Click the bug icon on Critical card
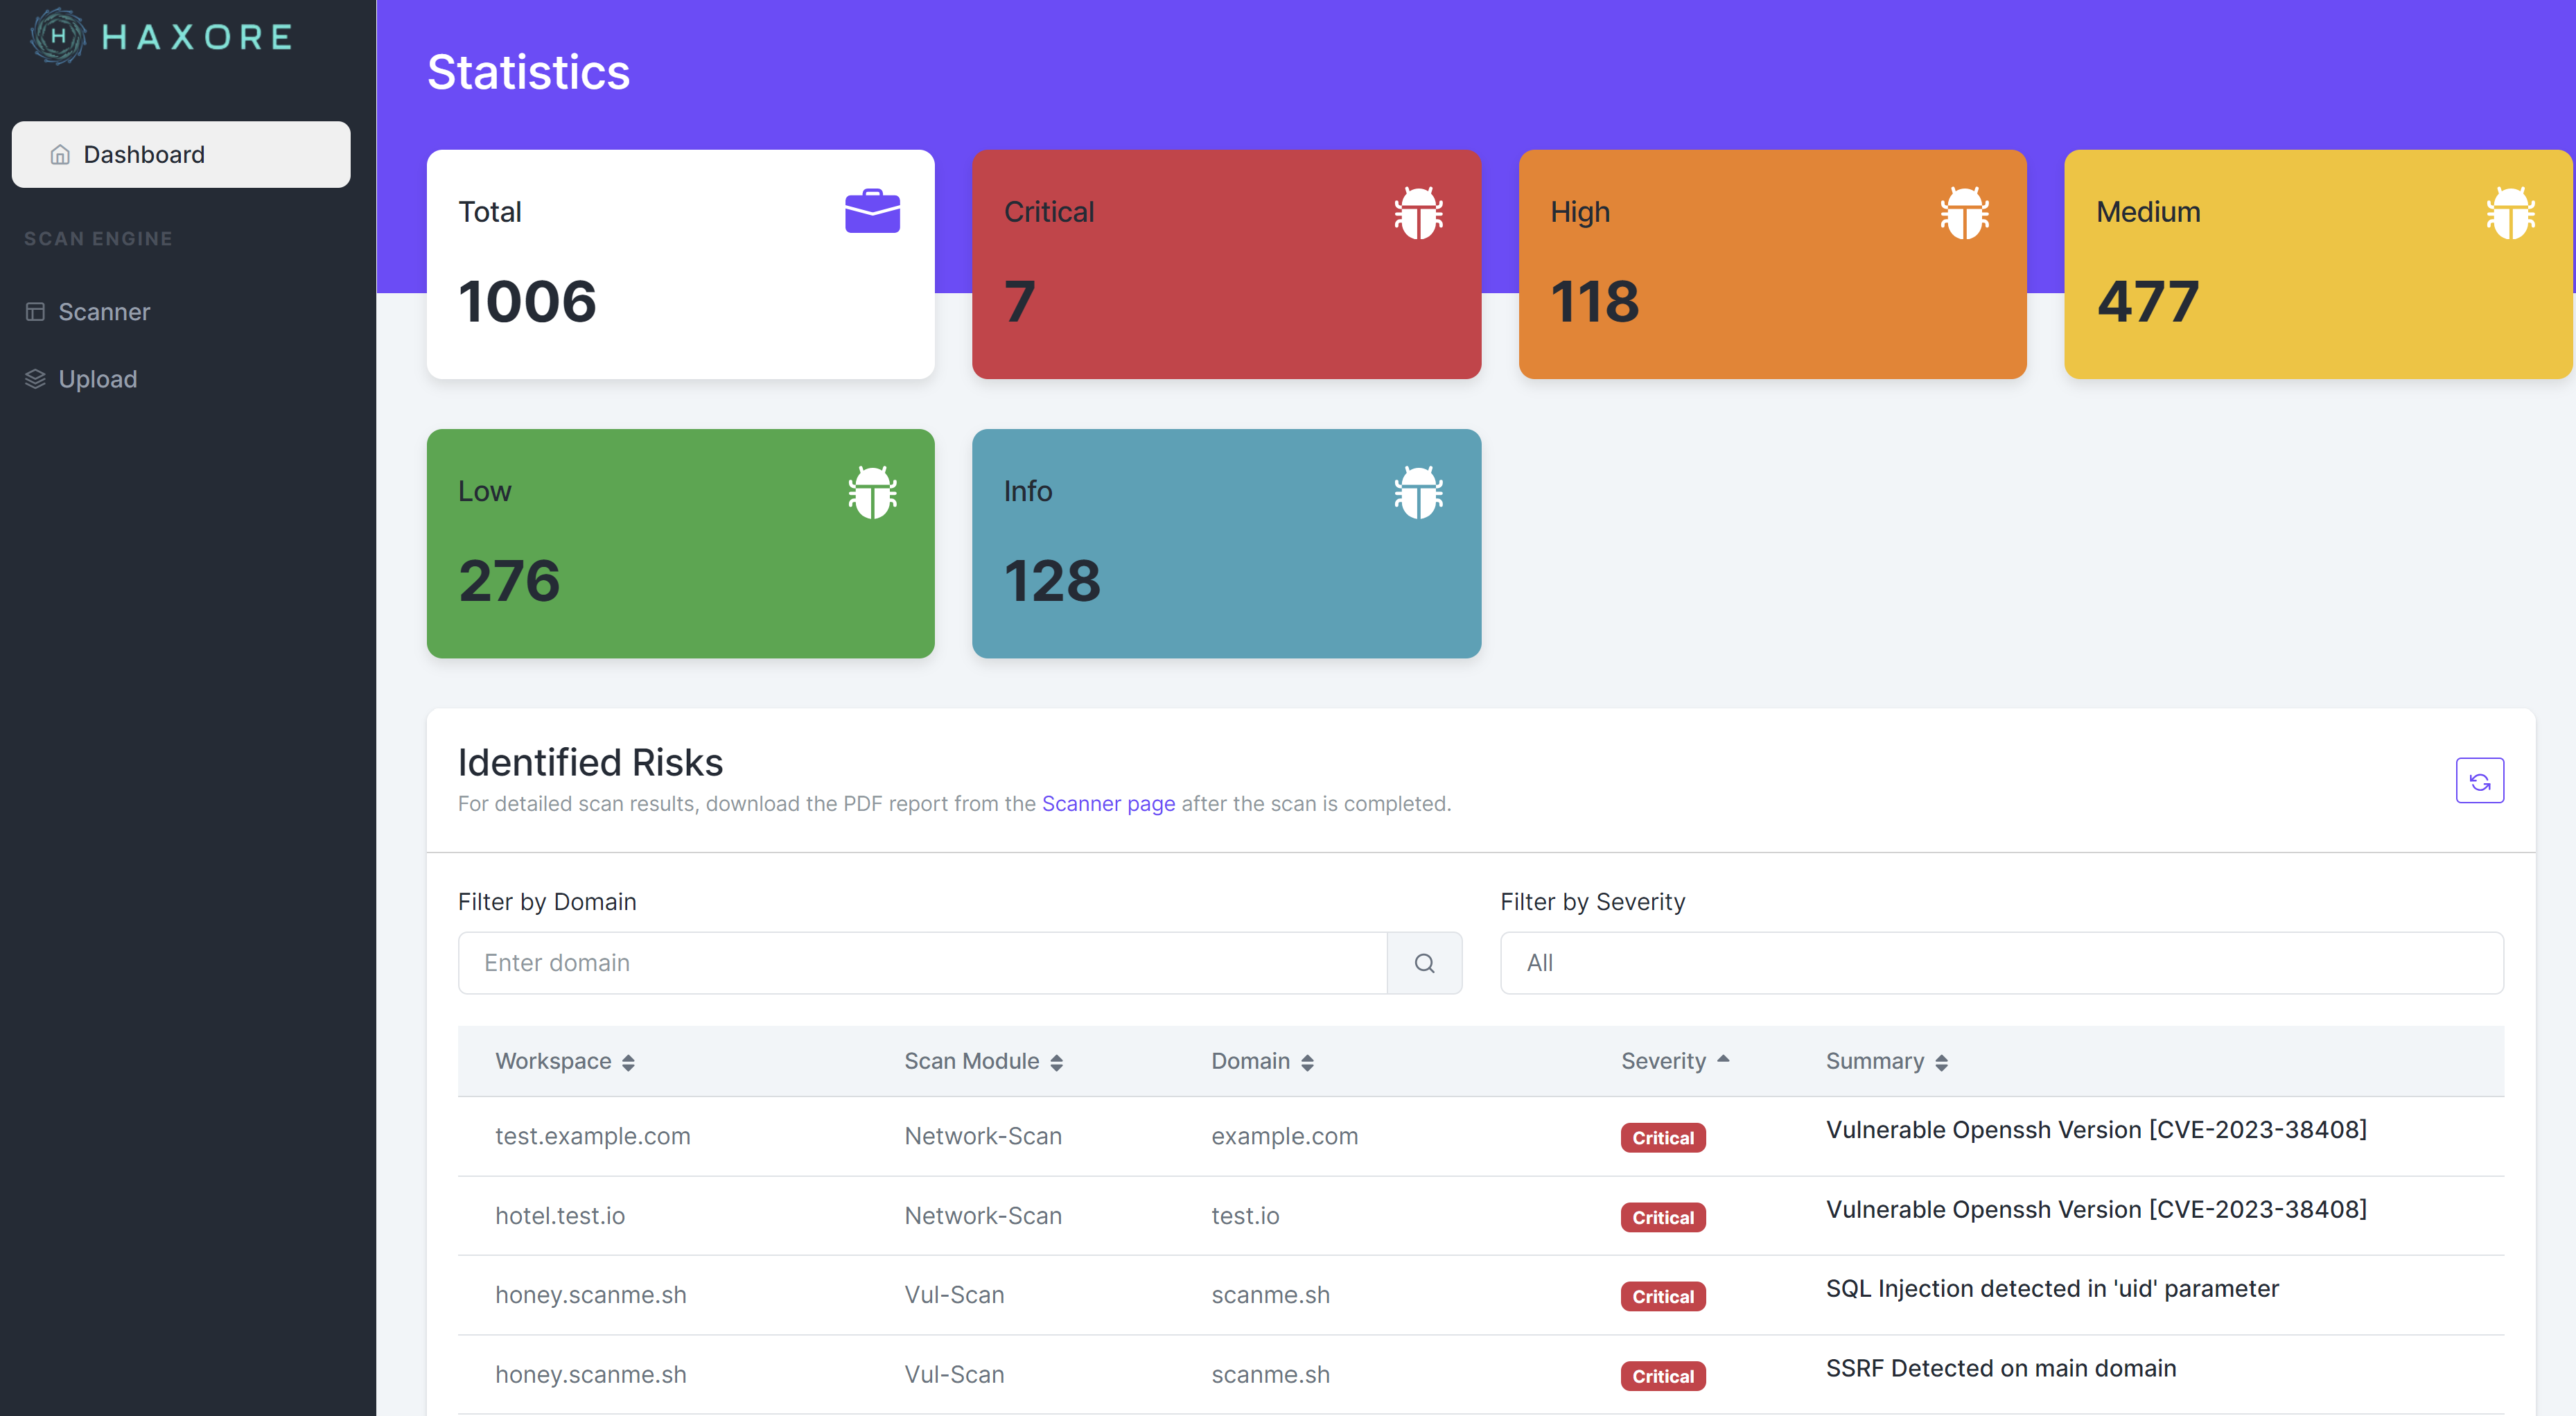2576x1416 pixels. point(1418,212)
